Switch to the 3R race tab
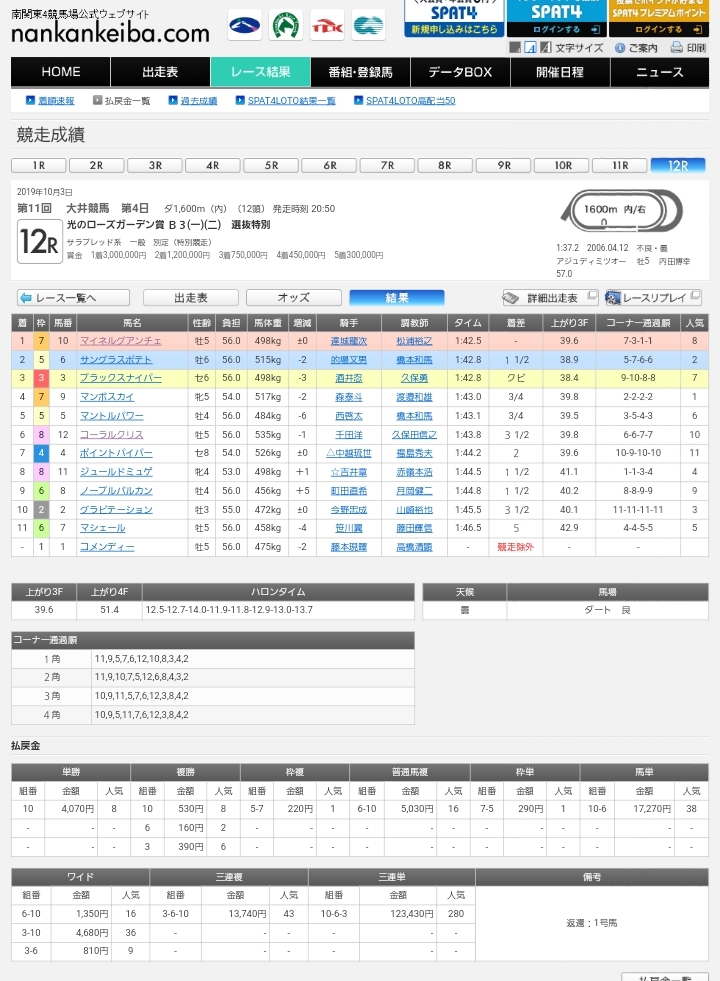 (155, 165)
